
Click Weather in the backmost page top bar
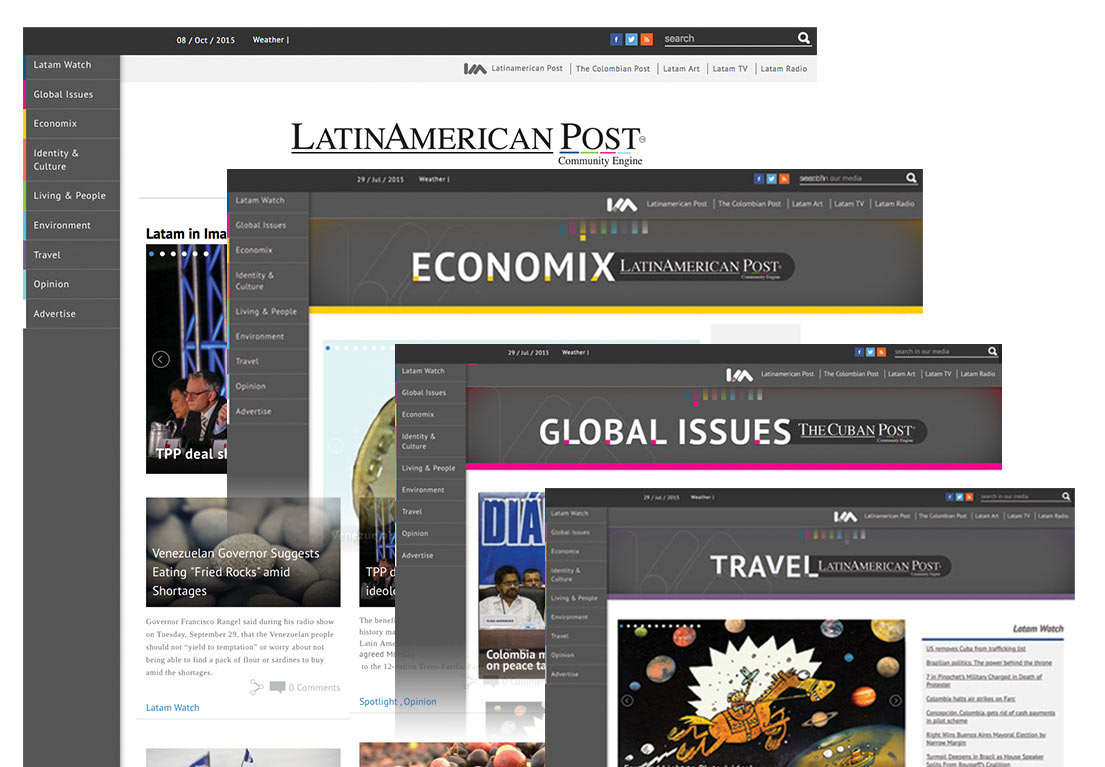tap(271, 40)
